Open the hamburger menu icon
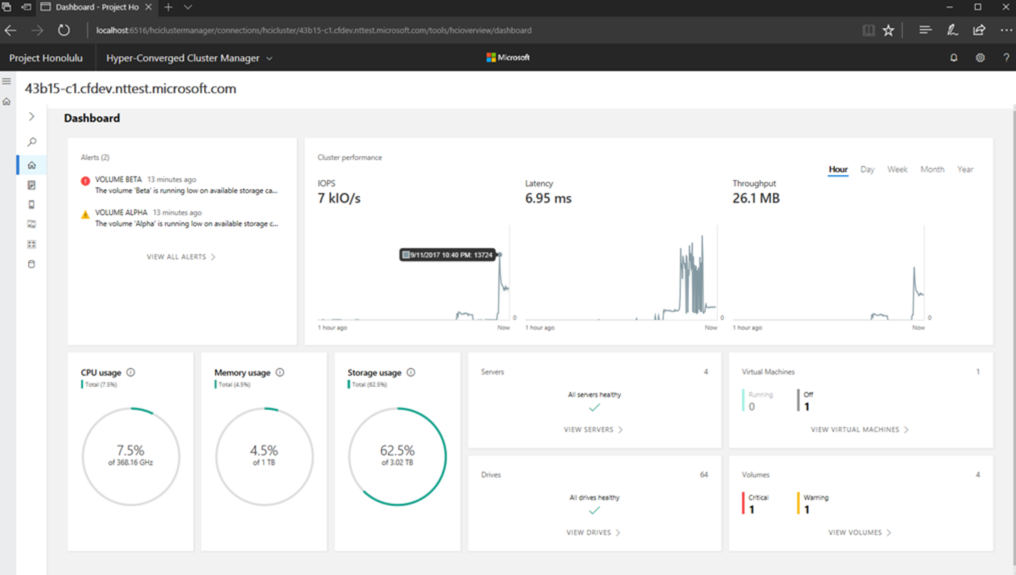Viewport: 1016px width, 575px height. coord(6,81)
